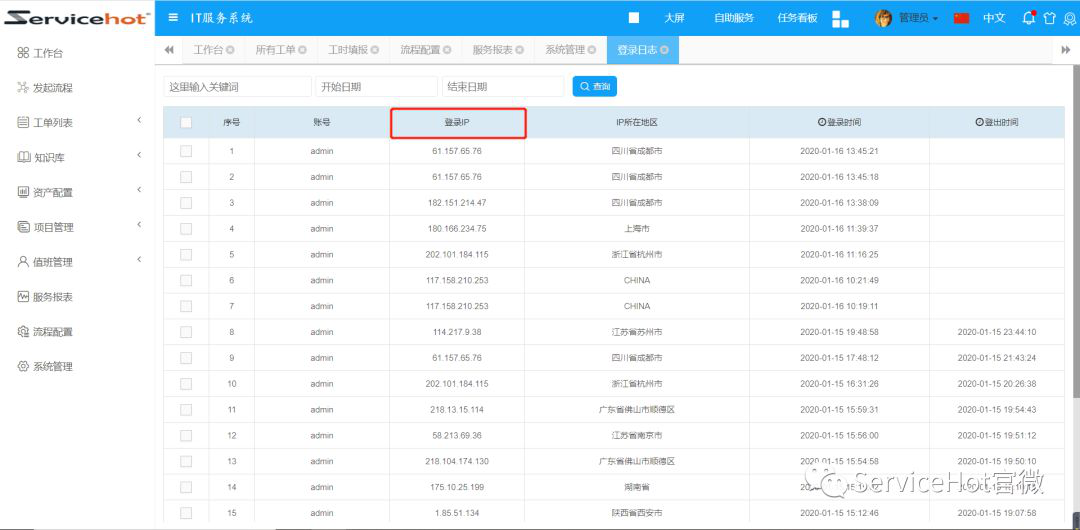Image resolution: width=1080 pixels, height=530 pixels.
Task: Open 系统管理 in the left sidebar
Action: coord(52,367)
